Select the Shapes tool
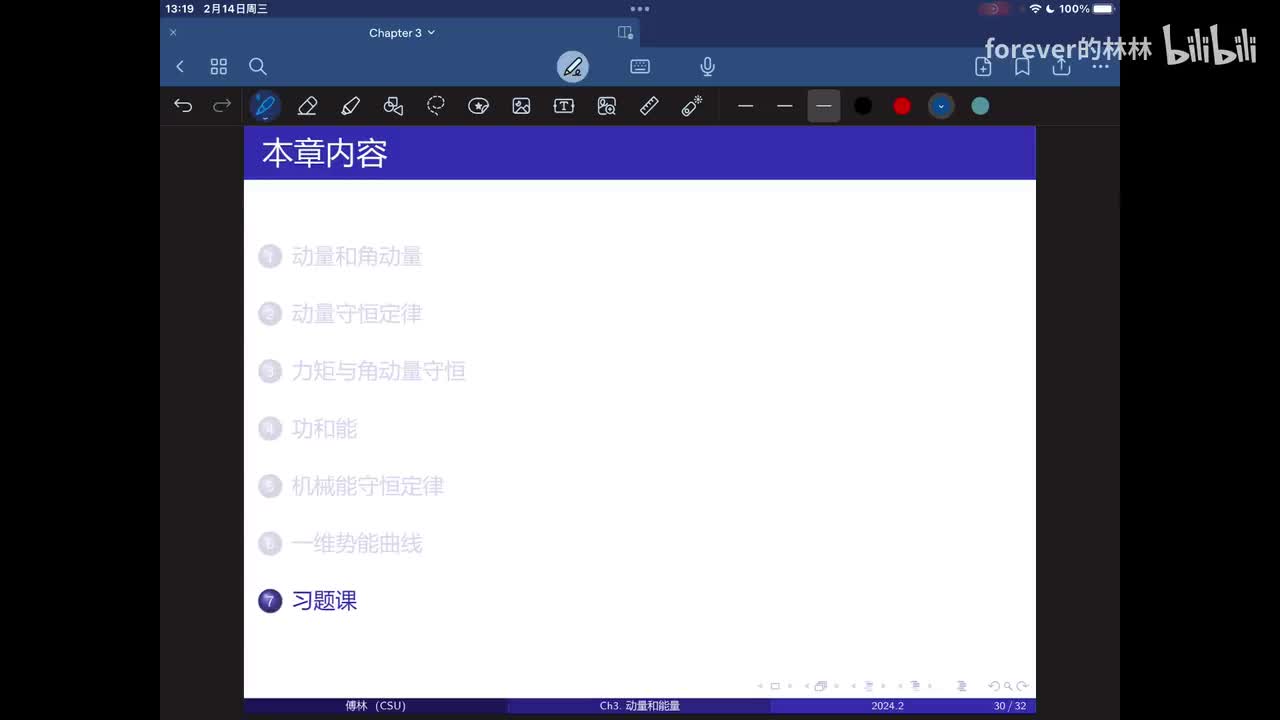 [x=393, y=106]
